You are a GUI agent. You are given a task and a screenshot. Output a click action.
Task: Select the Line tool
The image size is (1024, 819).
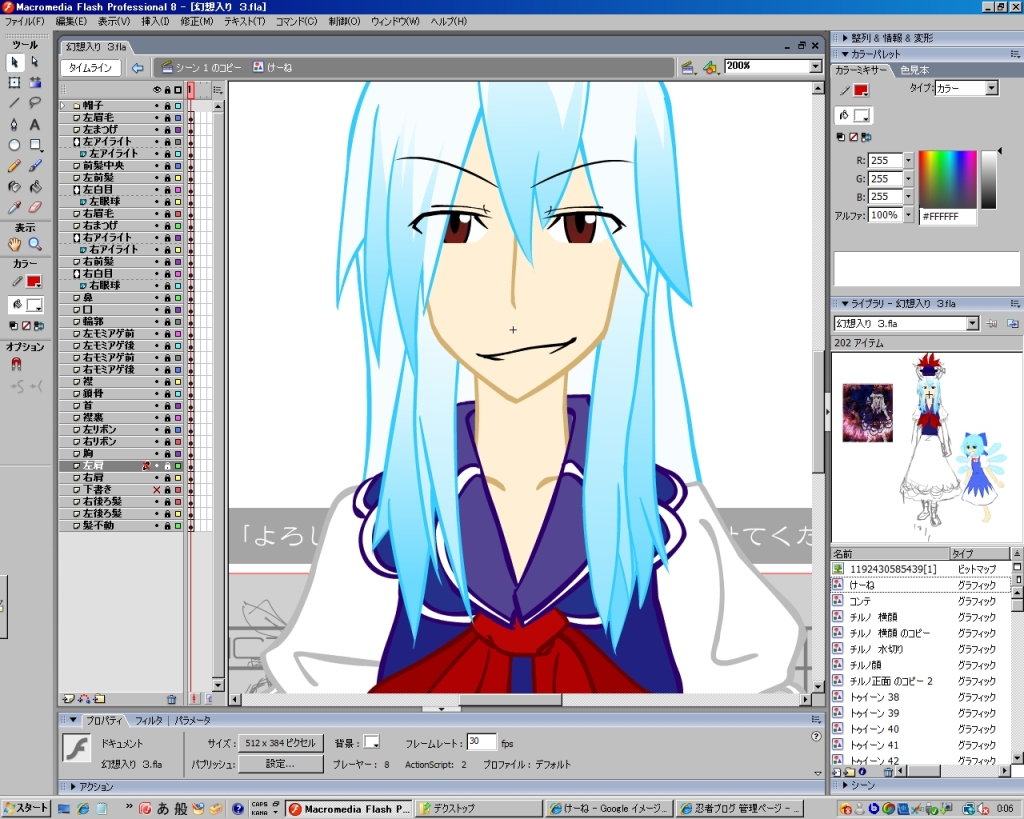(x=14, y=103)
